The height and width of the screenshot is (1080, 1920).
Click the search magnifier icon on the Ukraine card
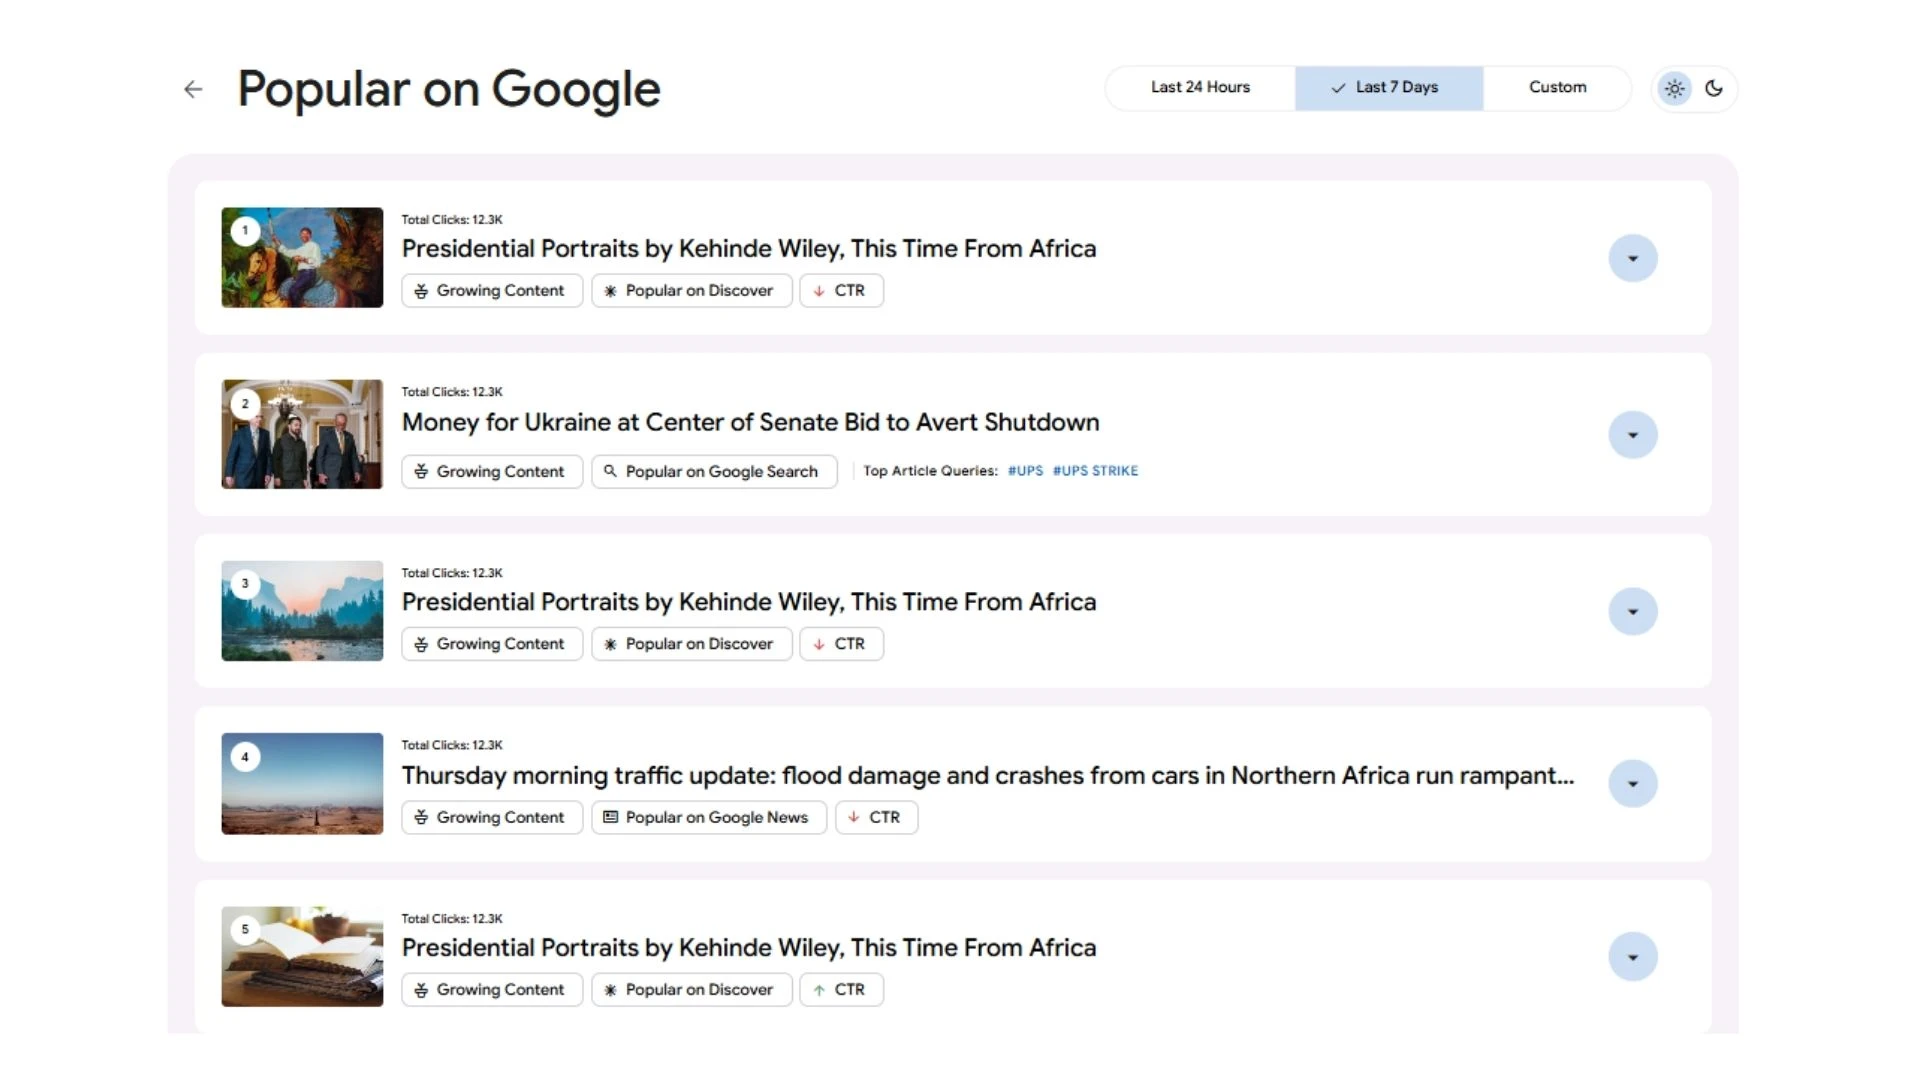611,471
